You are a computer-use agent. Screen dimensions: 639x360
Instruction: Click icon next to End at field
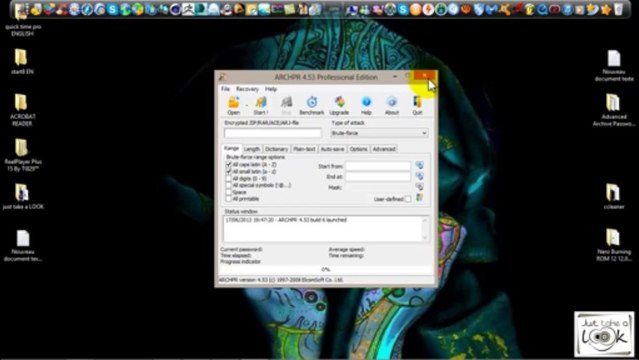[419, 176]
